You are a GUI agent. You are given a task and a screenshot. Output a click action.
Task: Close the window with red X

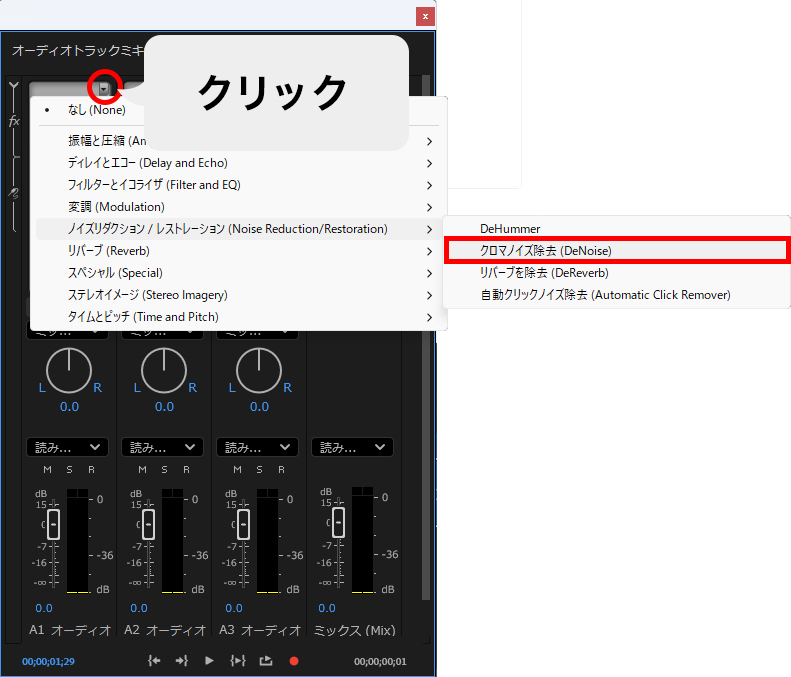425,17
